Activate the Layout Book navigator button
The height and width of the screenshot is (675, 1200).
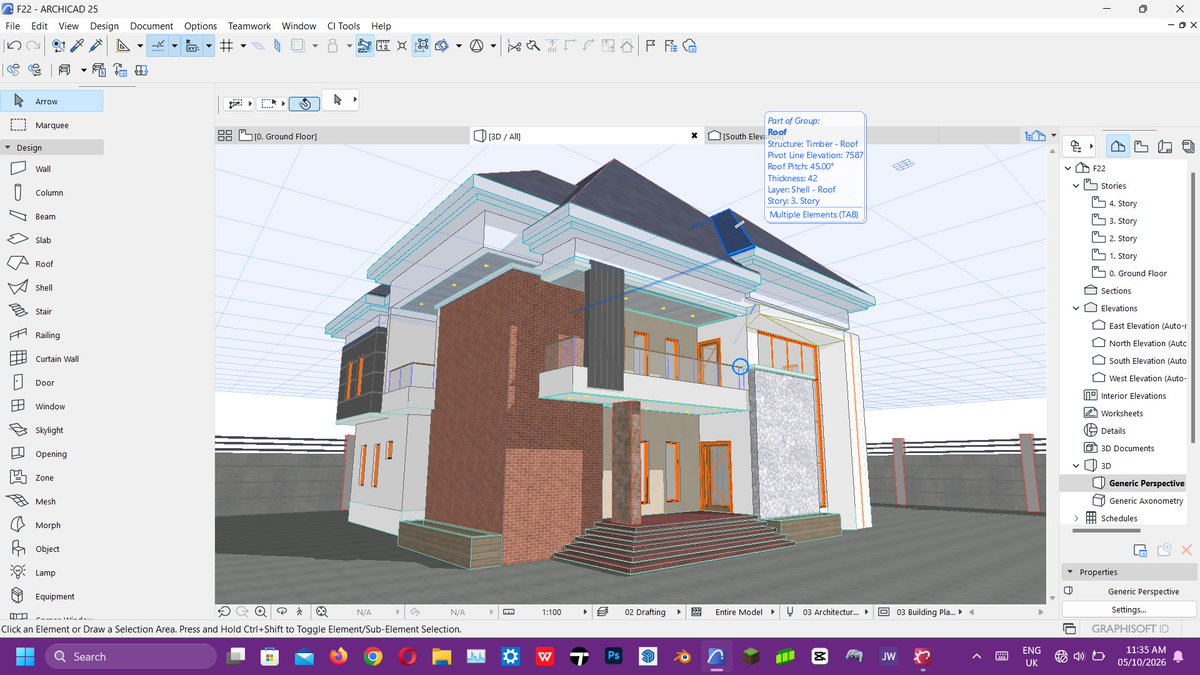(1164, 147)
